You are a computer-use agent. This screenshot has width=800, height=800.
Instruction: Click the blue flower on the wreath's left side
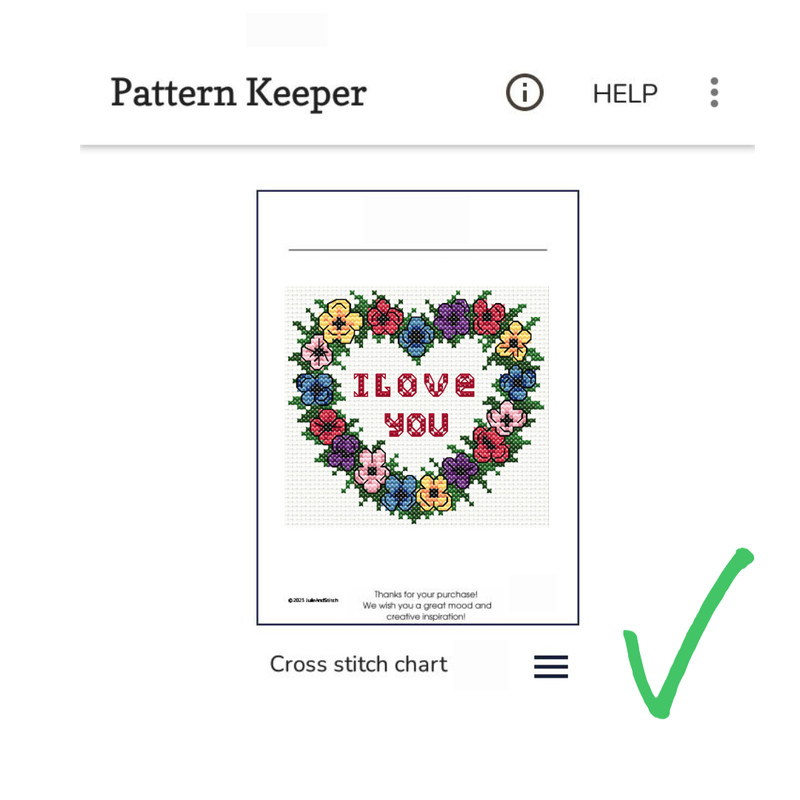pyautogui.click(x=315, y=389)
